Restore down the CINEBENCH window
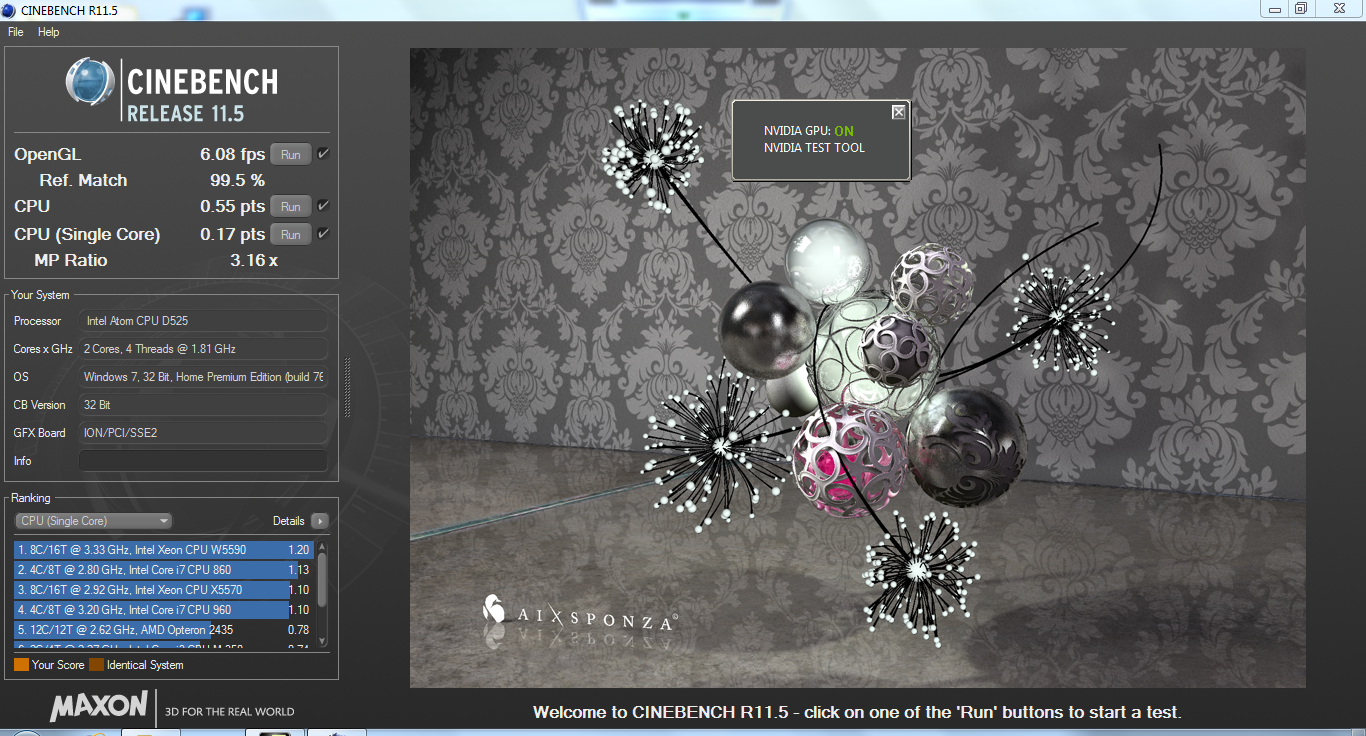The width and height of the screenshot is (1366, 736). tap(1301, 8)
